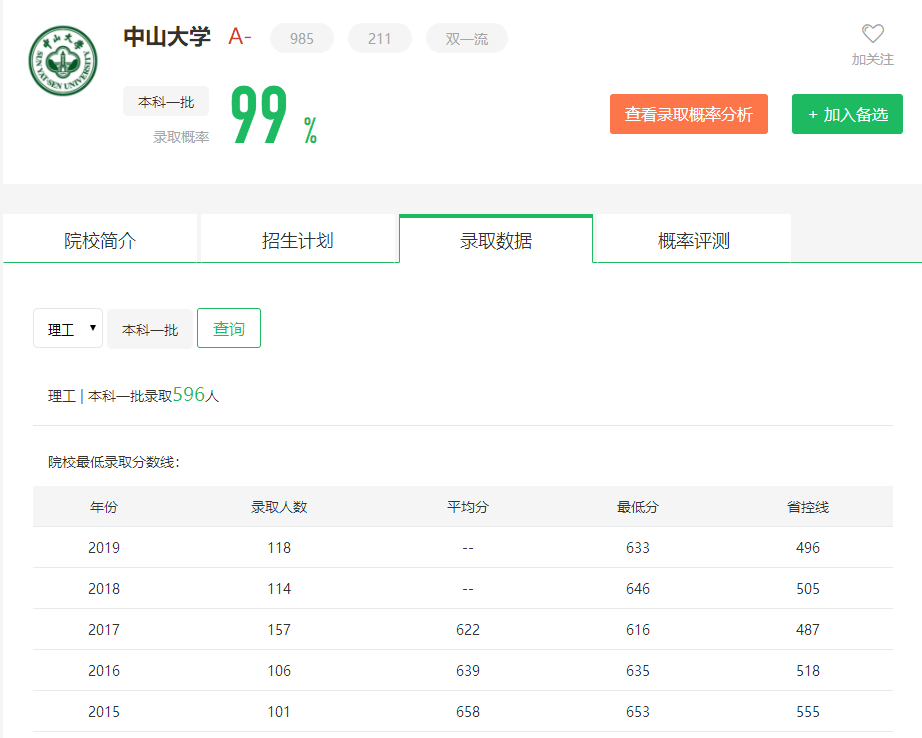The image size is (922, 738).
Task: Click the 2017 year cell
Action: click(x=104, y=630)
